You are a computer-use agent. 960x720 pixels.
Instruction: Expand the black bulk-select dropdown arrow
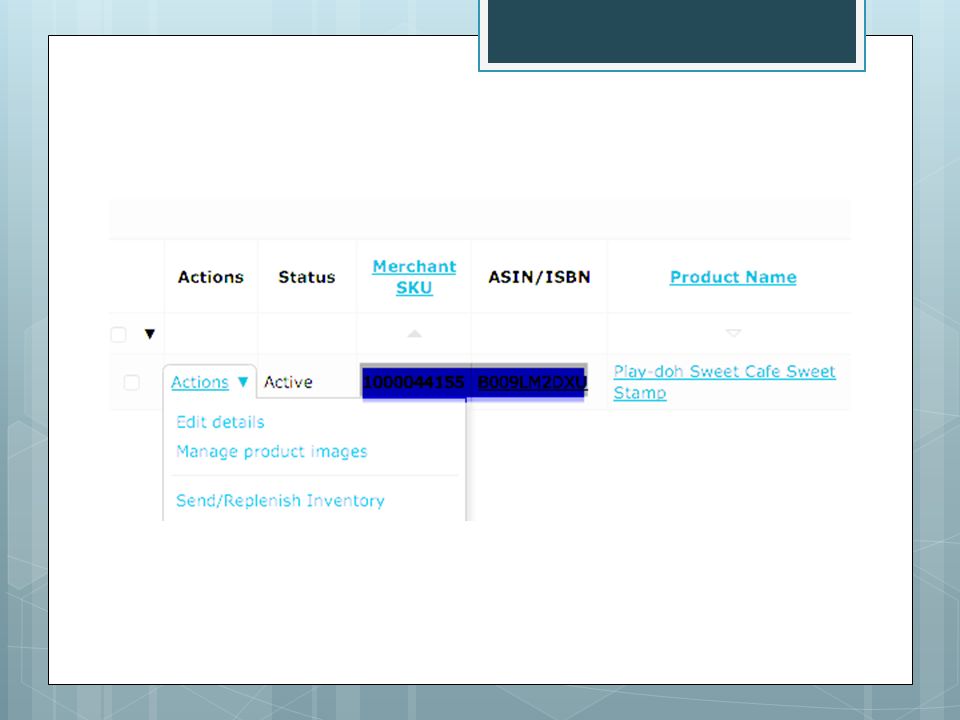150,334
